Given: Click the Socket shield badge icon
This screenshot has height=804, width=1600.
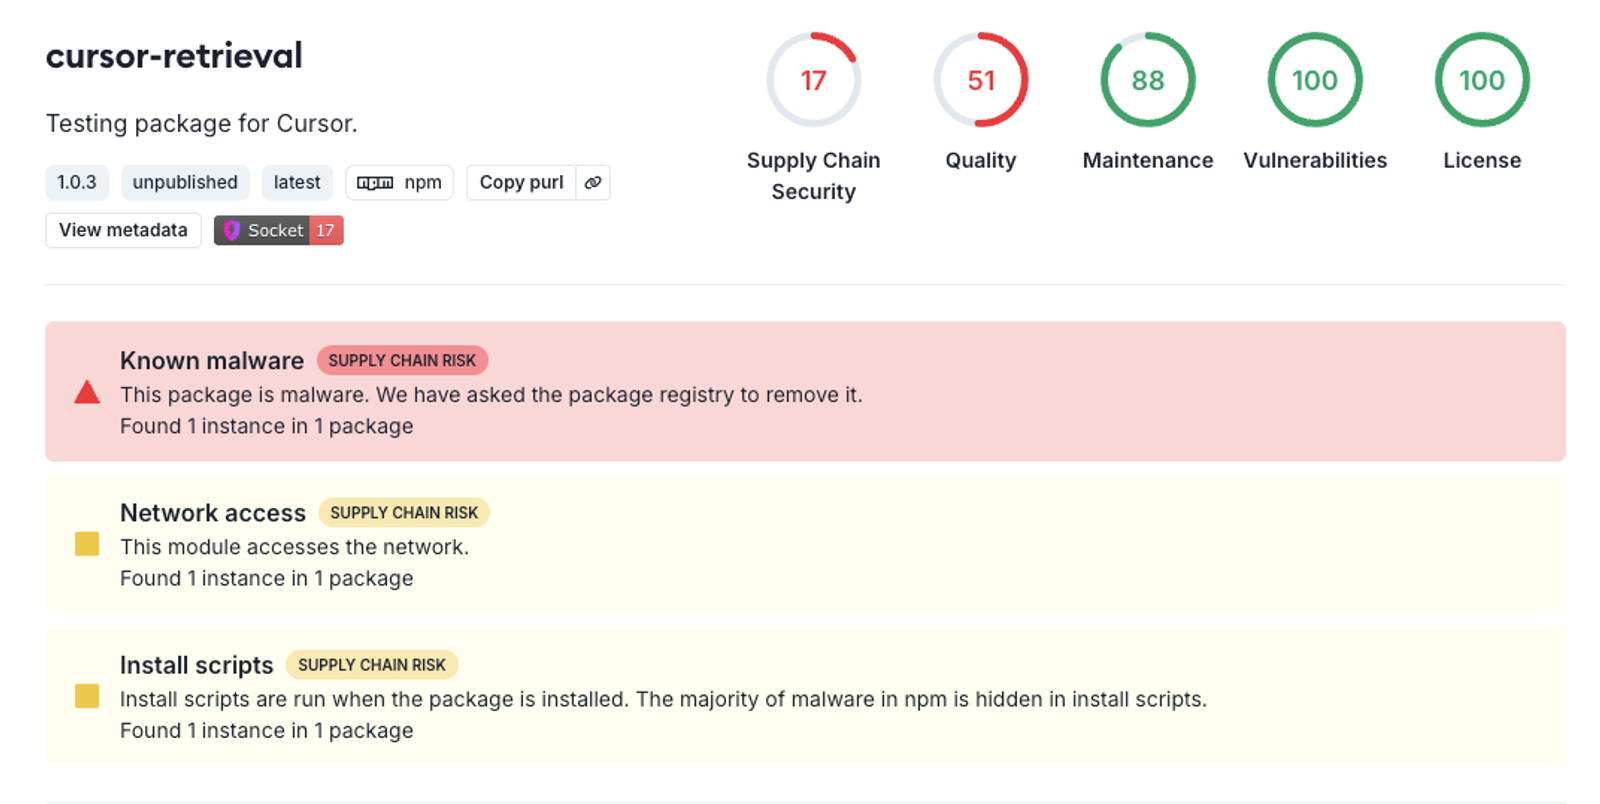Looking at the screenshot, I should click(x=232, y=230).
